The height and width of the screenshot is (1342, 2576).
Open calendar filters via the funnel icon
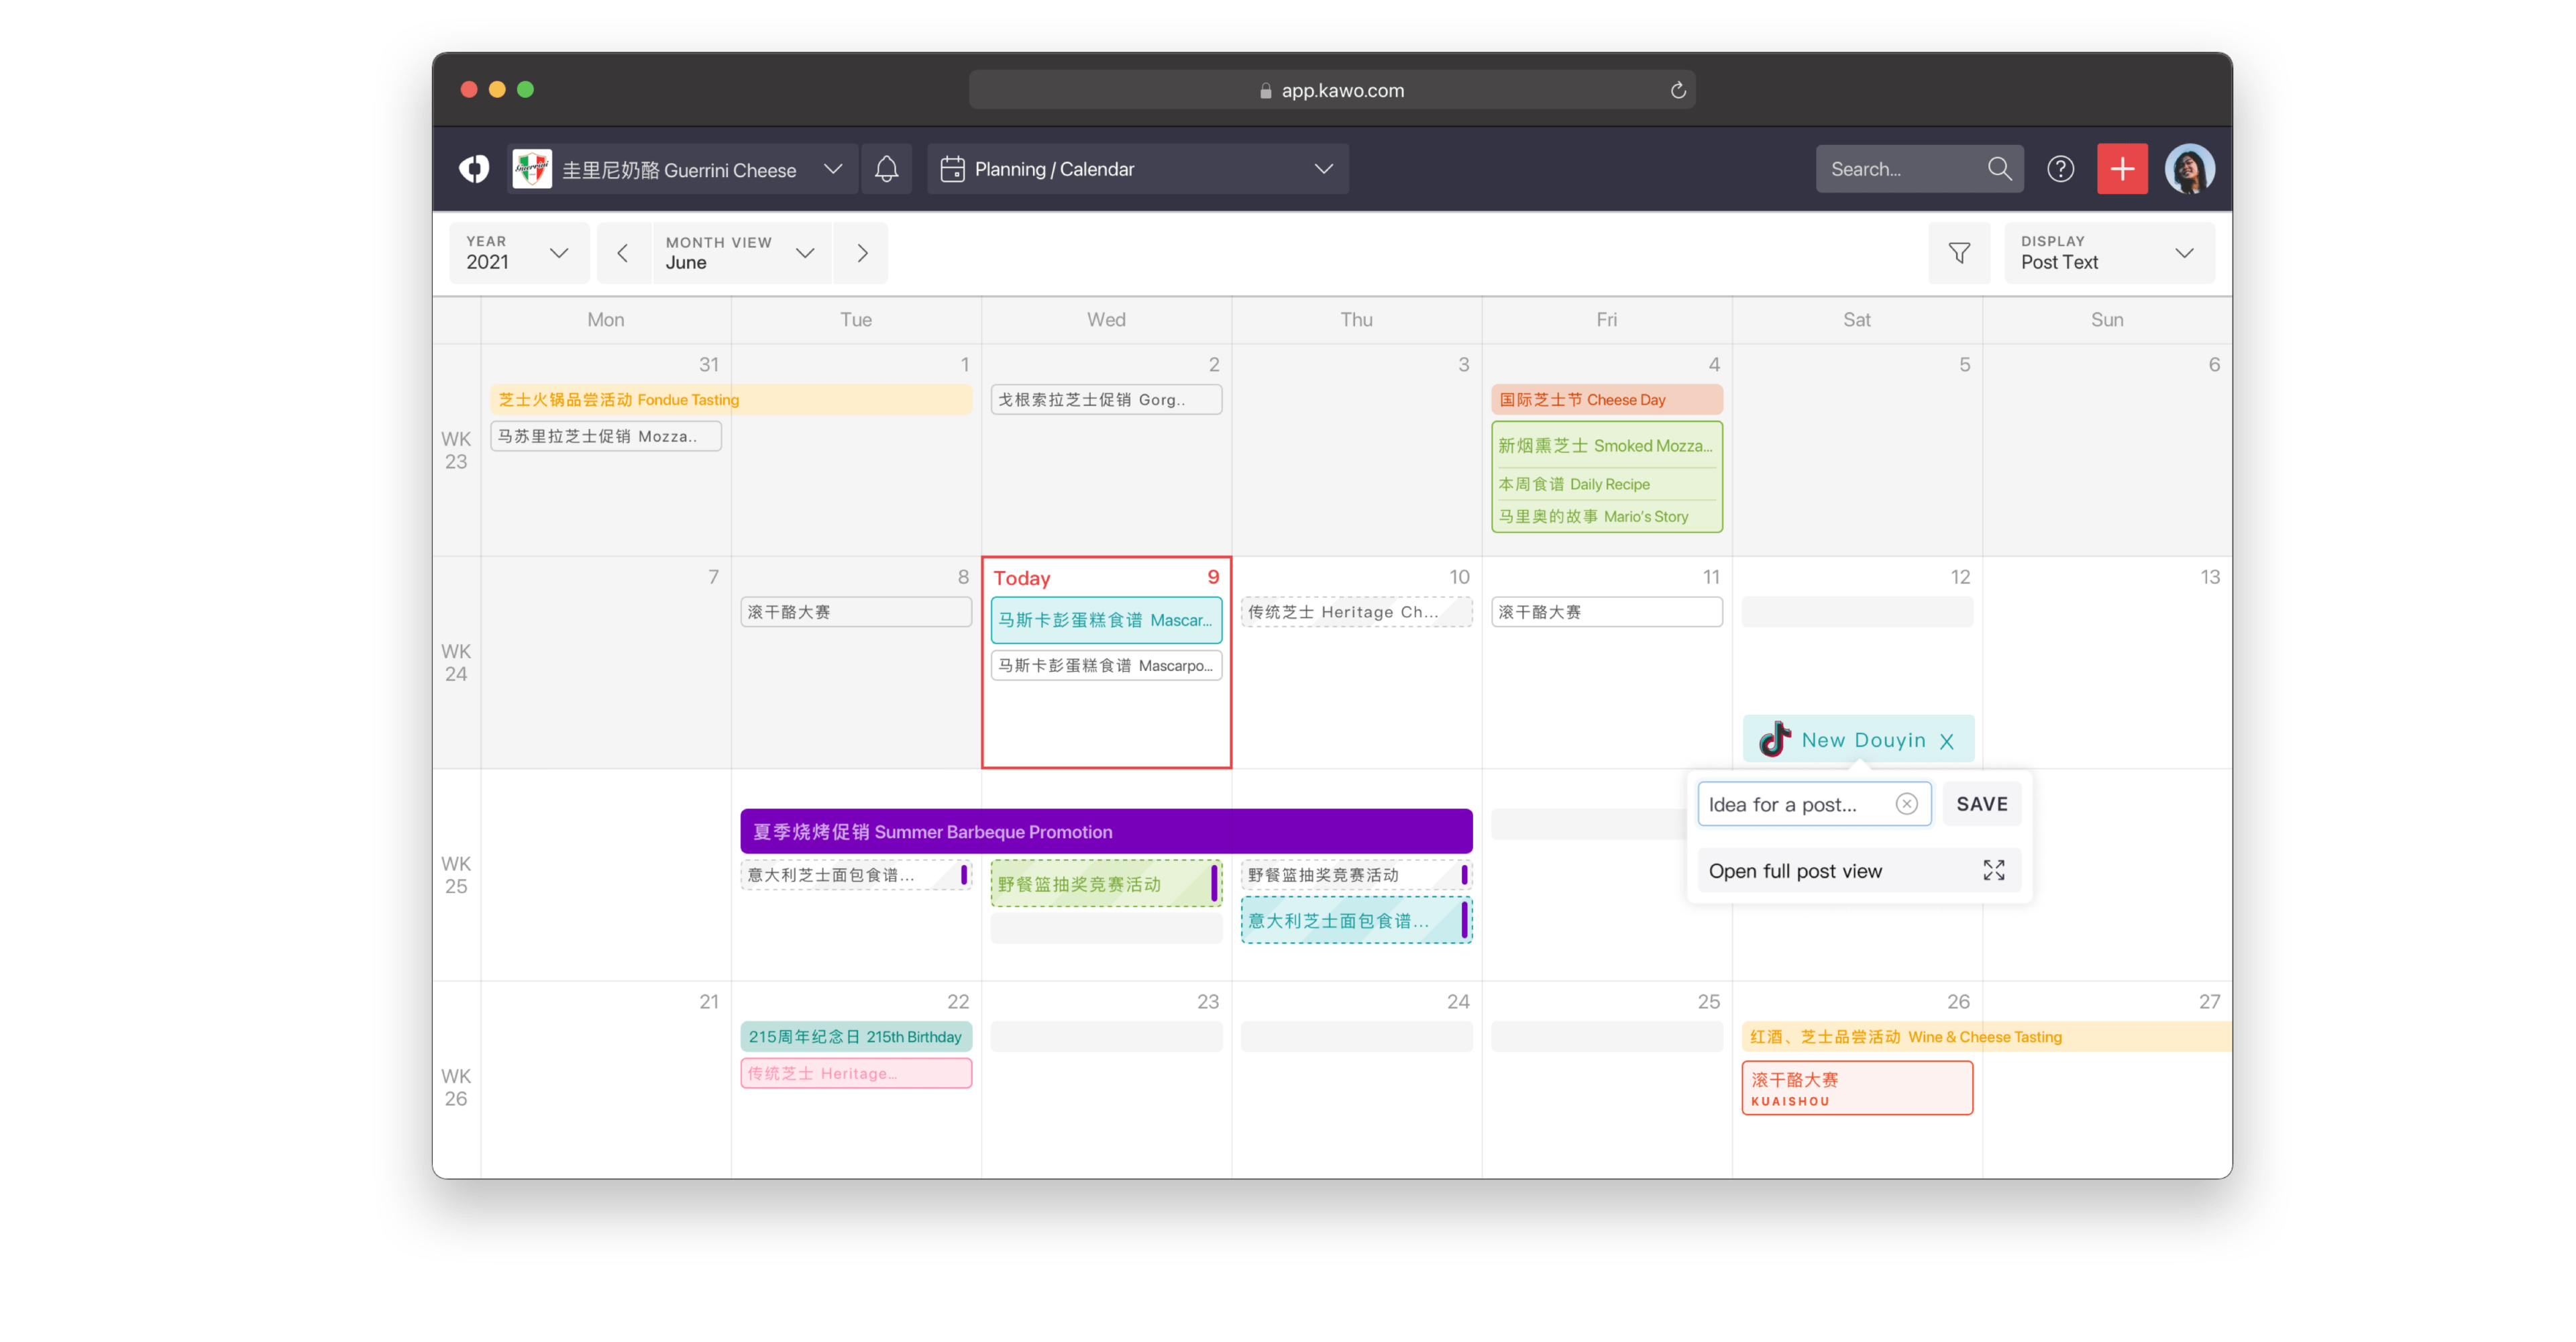point(1959,253)
